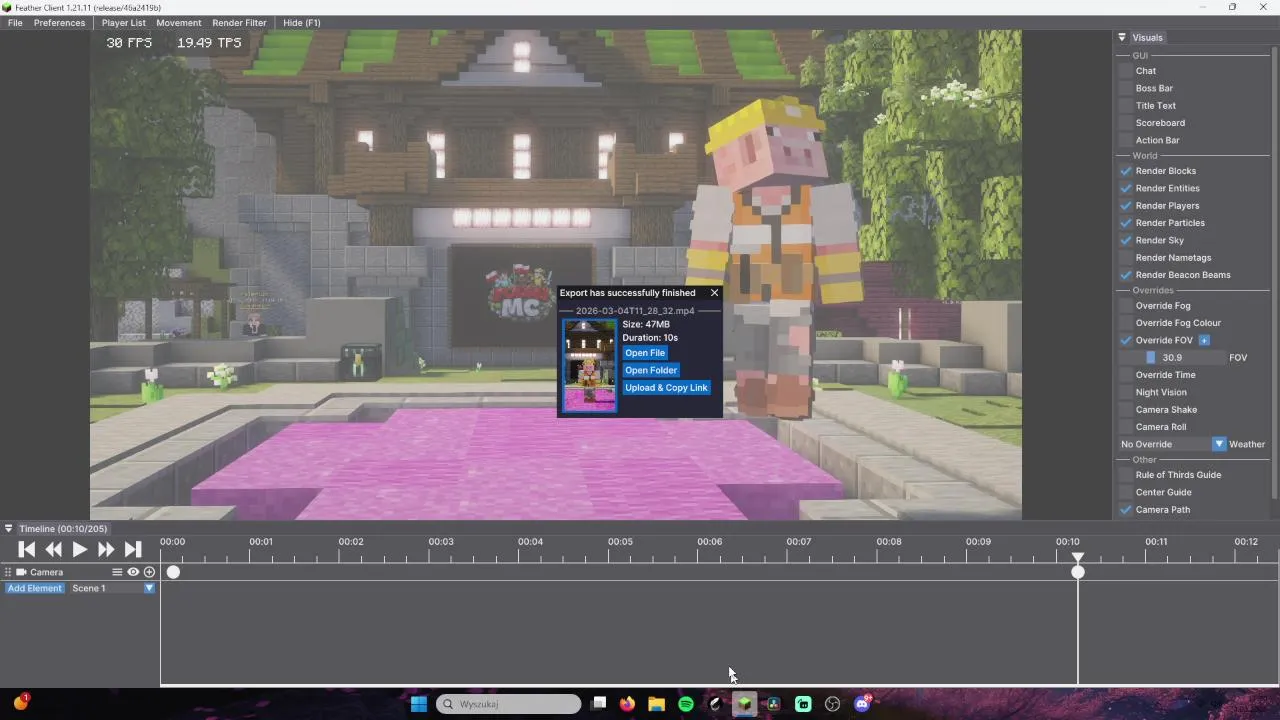Turn off Render Particles

click(1126, 223)
